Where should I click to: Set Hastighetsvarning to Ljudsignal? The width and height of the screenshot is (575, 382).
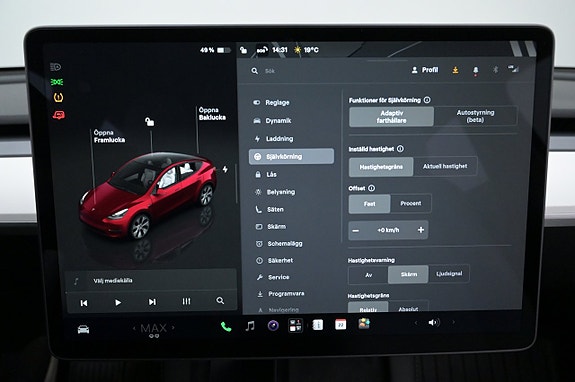coord(449,273)
